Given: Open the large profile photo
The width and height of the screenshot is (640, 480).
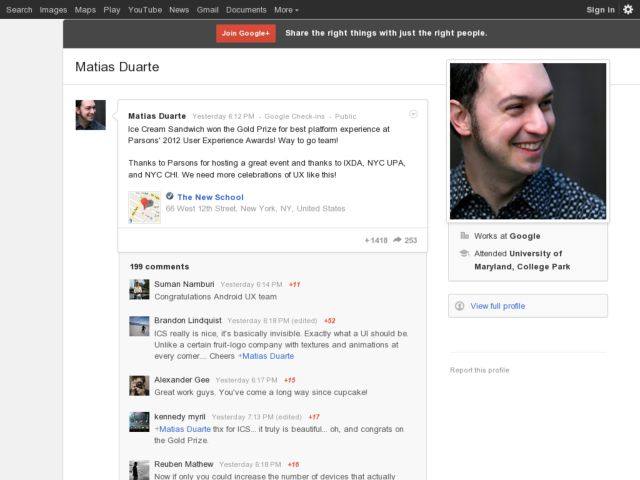Looking at the screenshot, I should coord(527,141).
